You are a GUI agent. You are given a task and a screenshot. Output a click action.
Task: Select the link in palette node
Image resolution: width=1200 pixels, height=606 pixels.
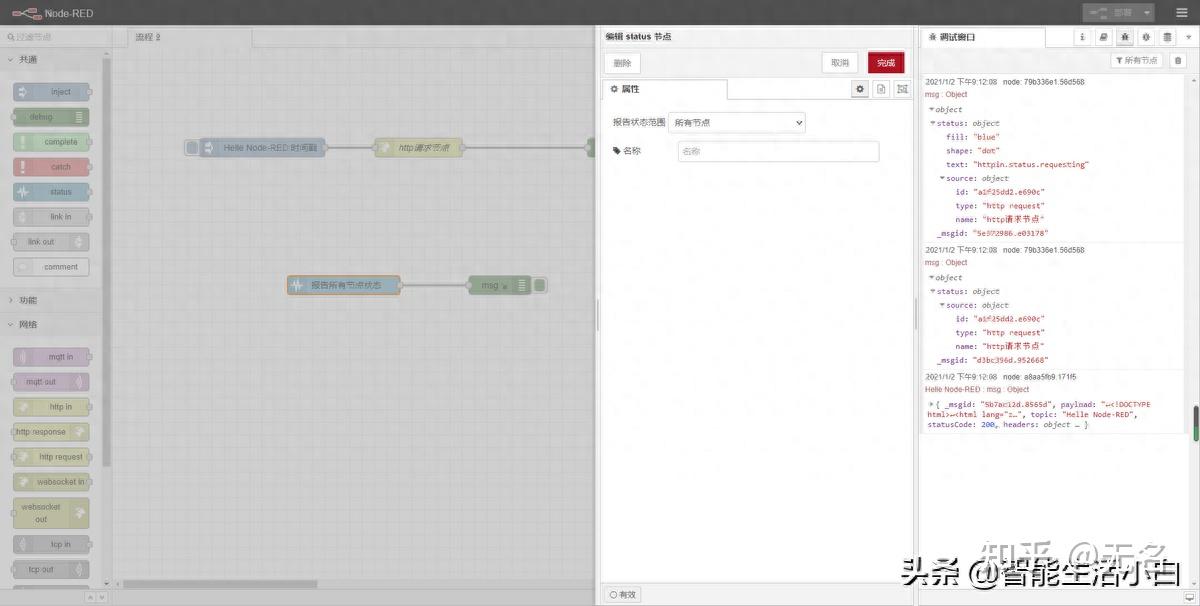pyautogui.click(x=52, y=217)
